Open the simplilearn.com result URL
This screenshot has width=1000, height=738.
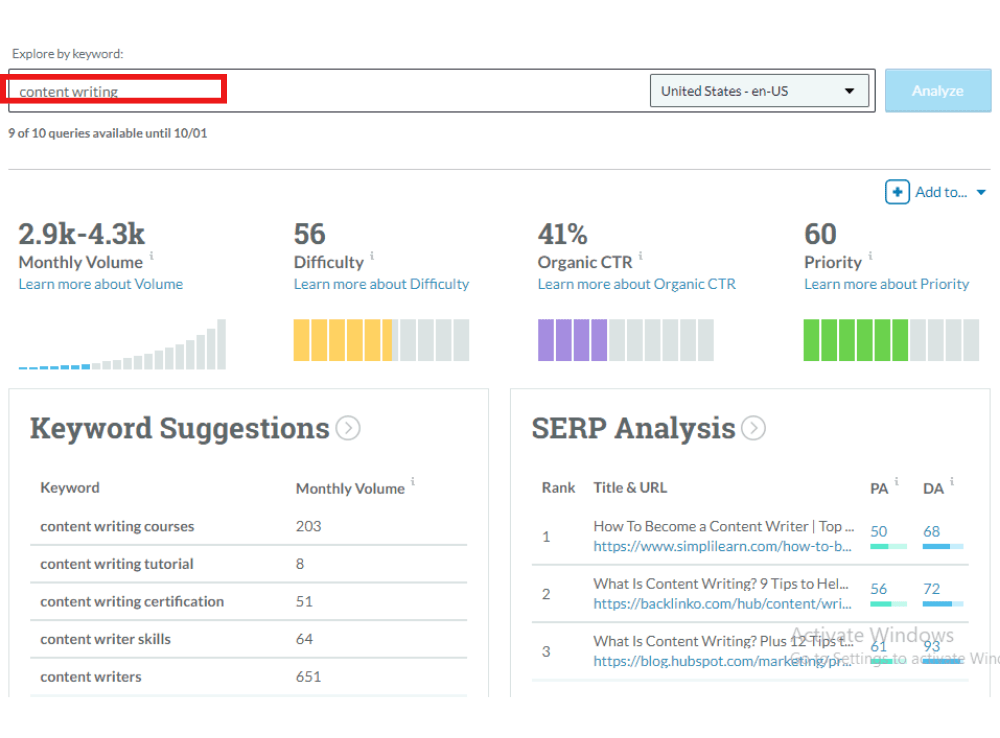(x=722, y=546)
